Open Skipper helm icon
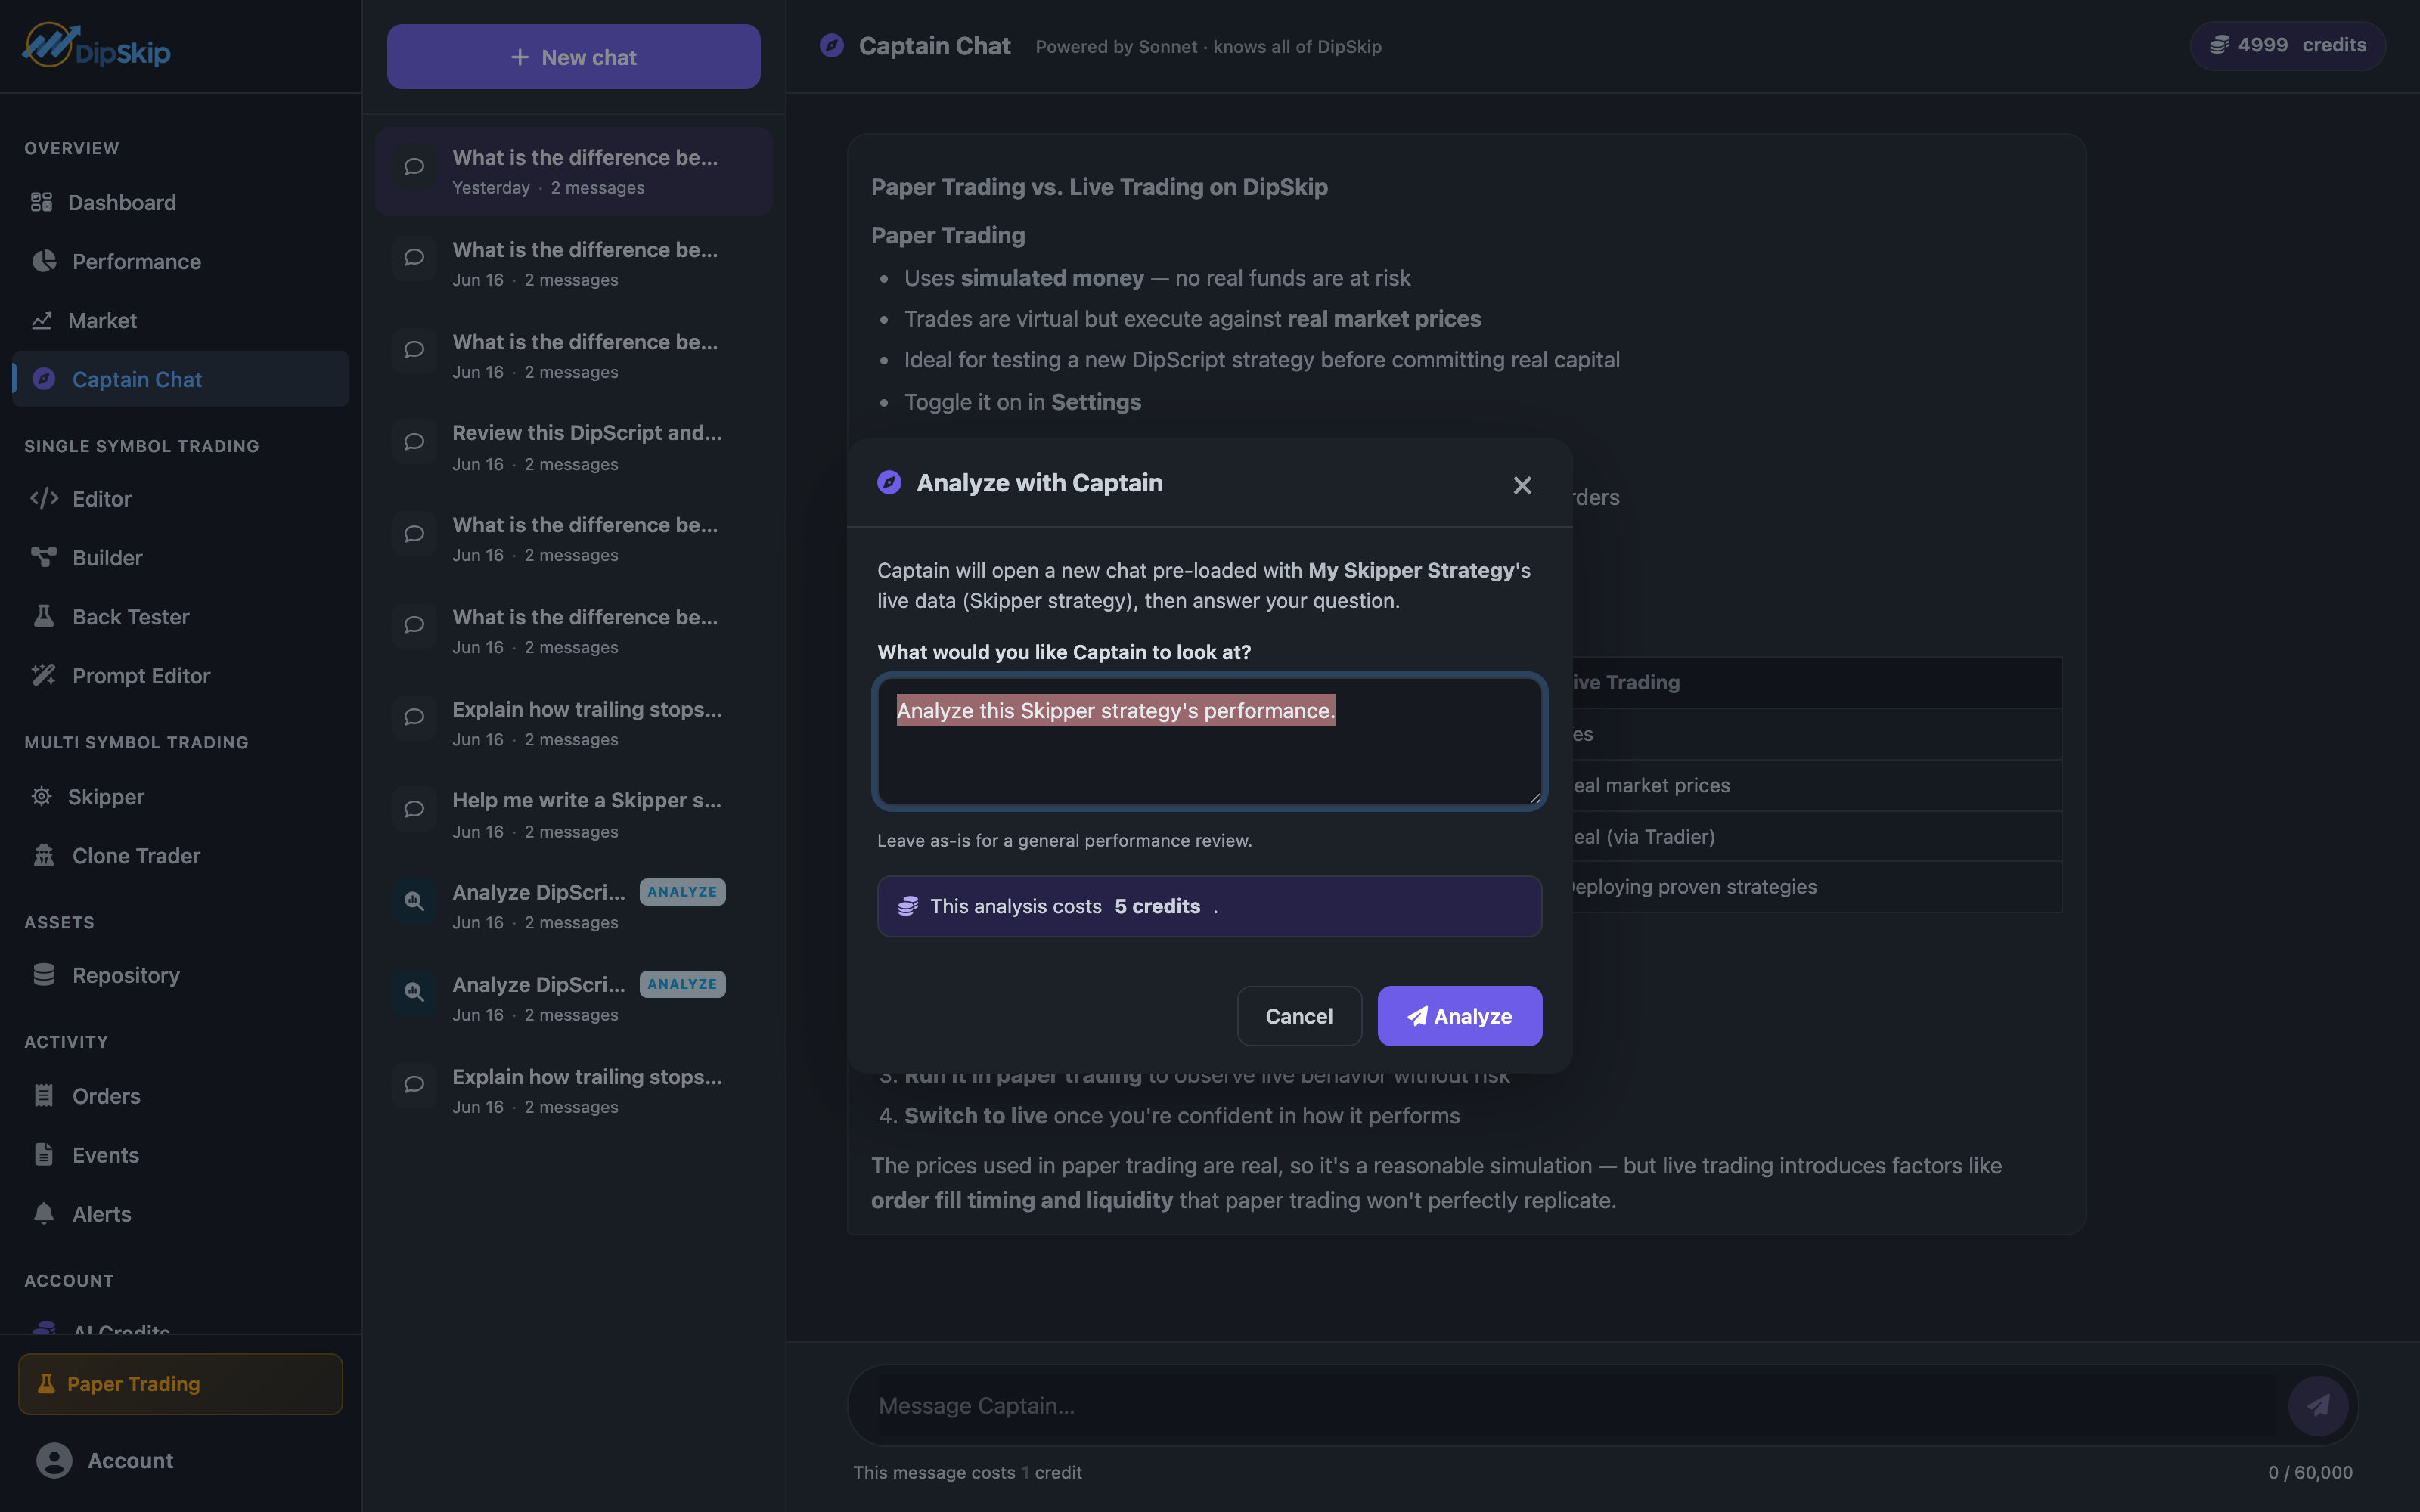This screenshot has width=2420, height=1512. 41,796
